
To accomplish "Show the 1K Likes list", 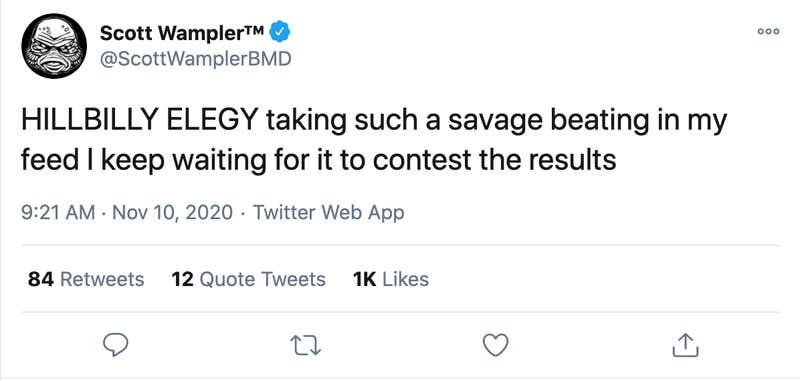I will [x=390, y=279].
